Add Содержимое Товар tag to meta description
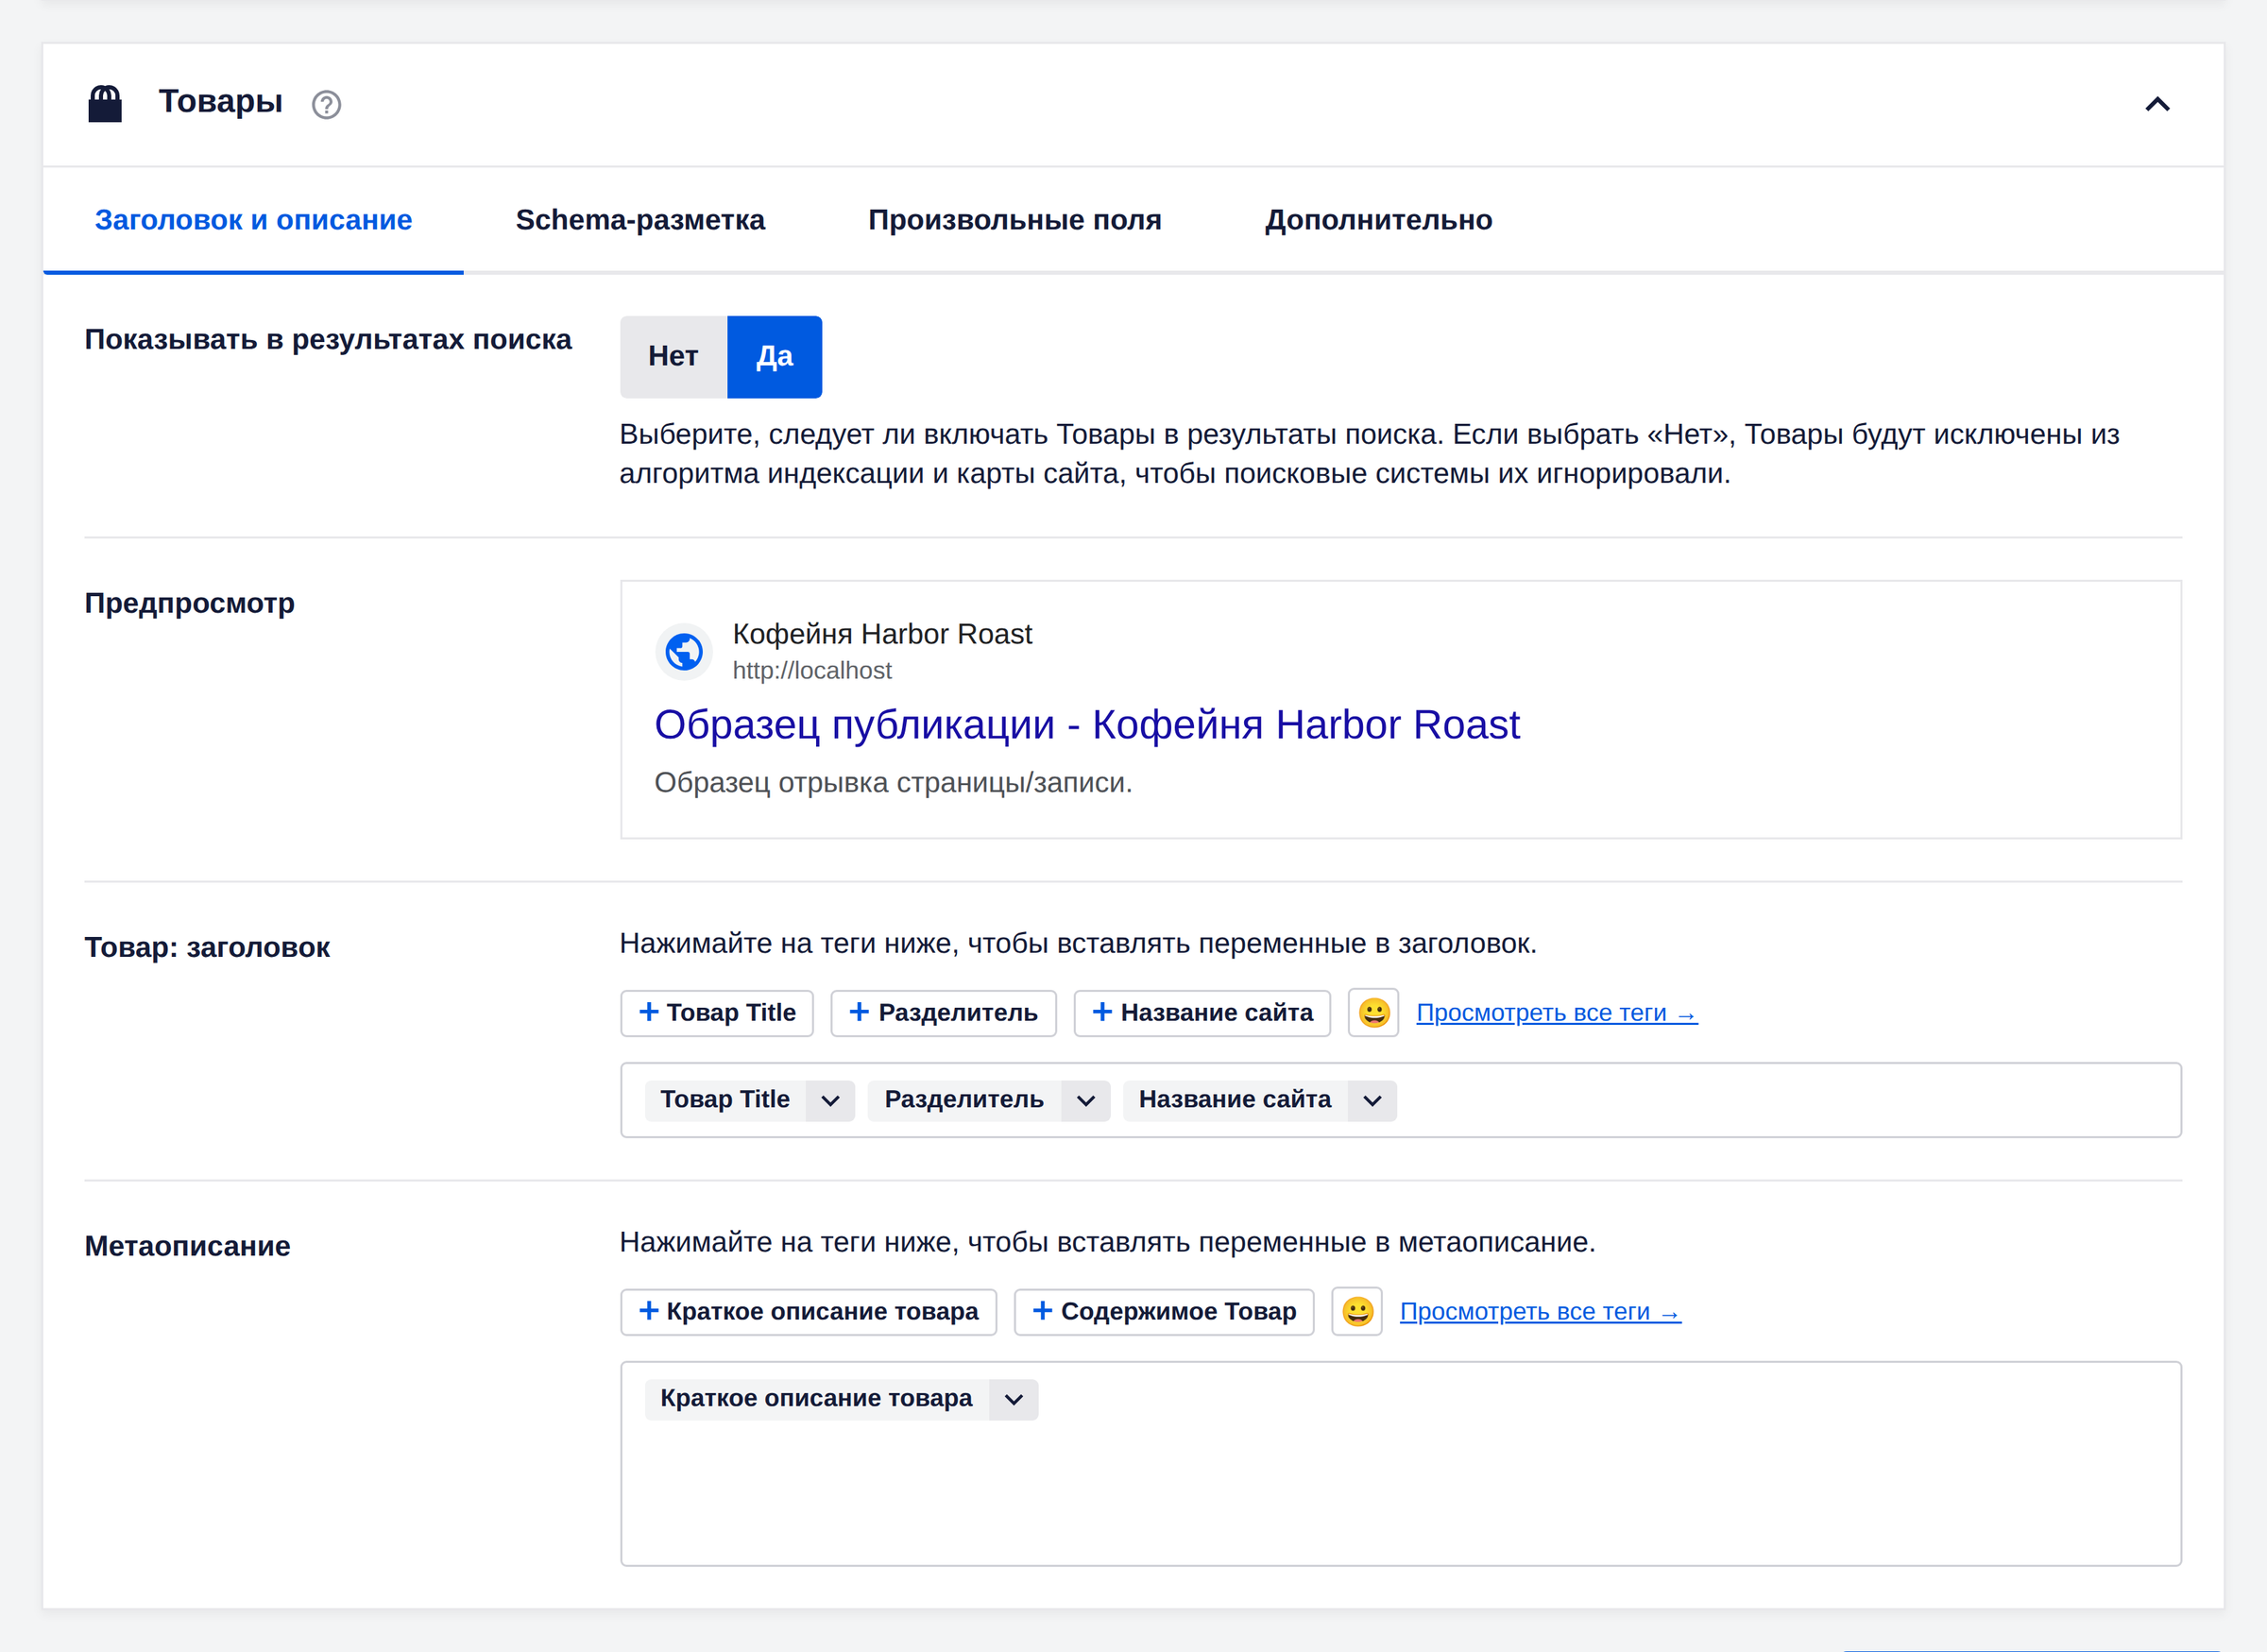 (1164, 1312)
